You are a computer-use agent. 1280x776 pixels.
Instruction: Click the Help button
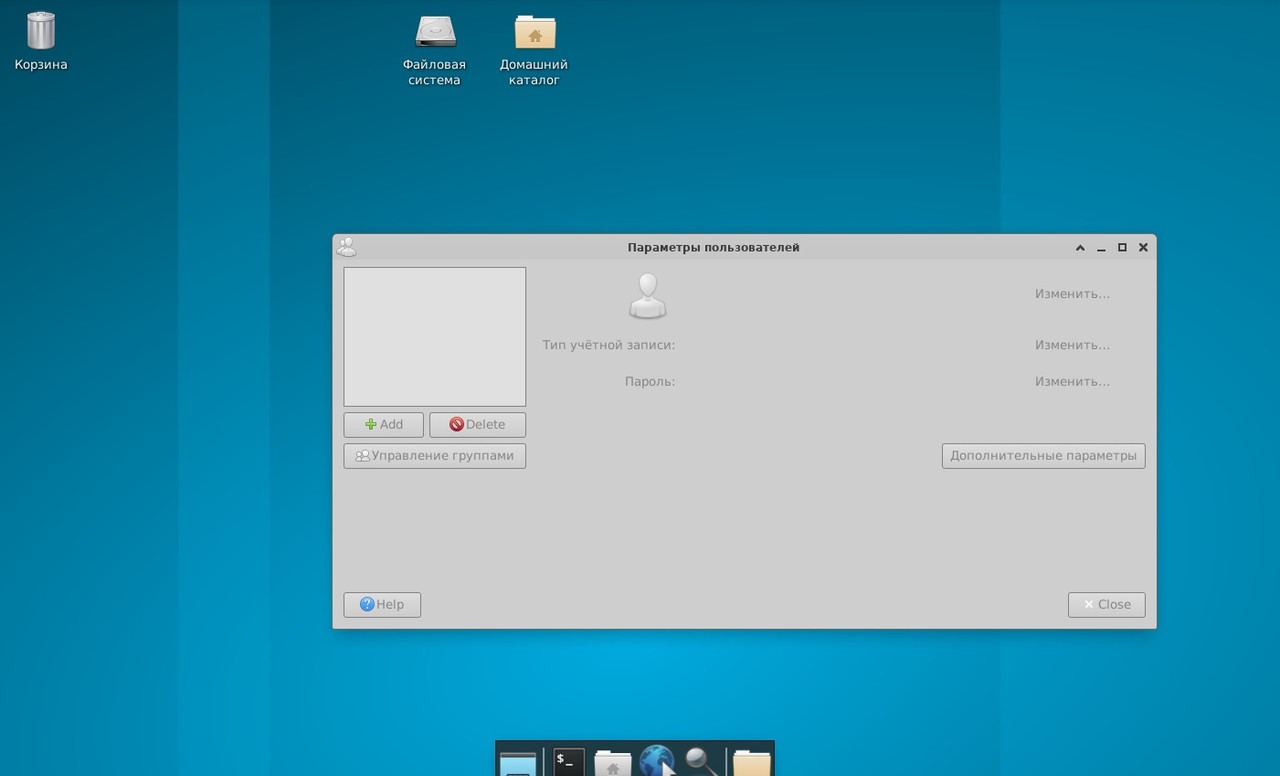click(382, 605)
